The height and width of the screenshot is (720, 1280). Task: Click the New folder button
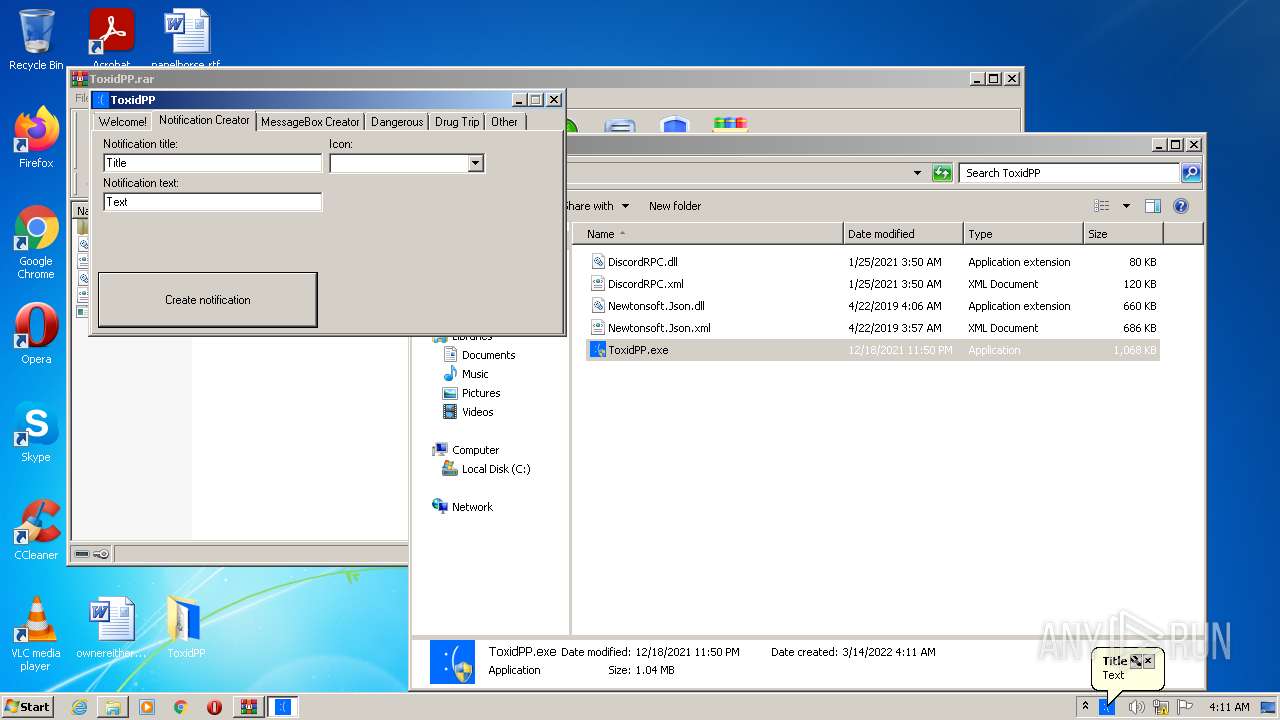pos(675,206)
